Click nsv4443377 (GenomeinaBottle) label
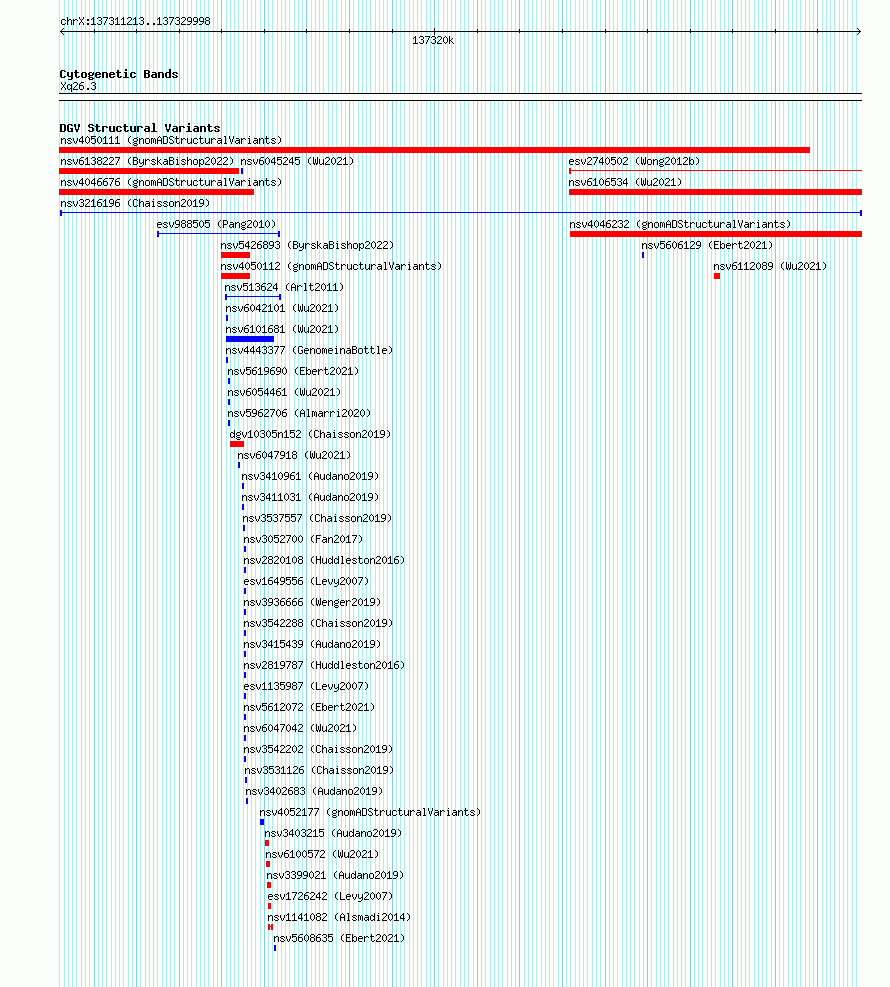The height and width of the screenshot is (987, 890). (309, 350)
